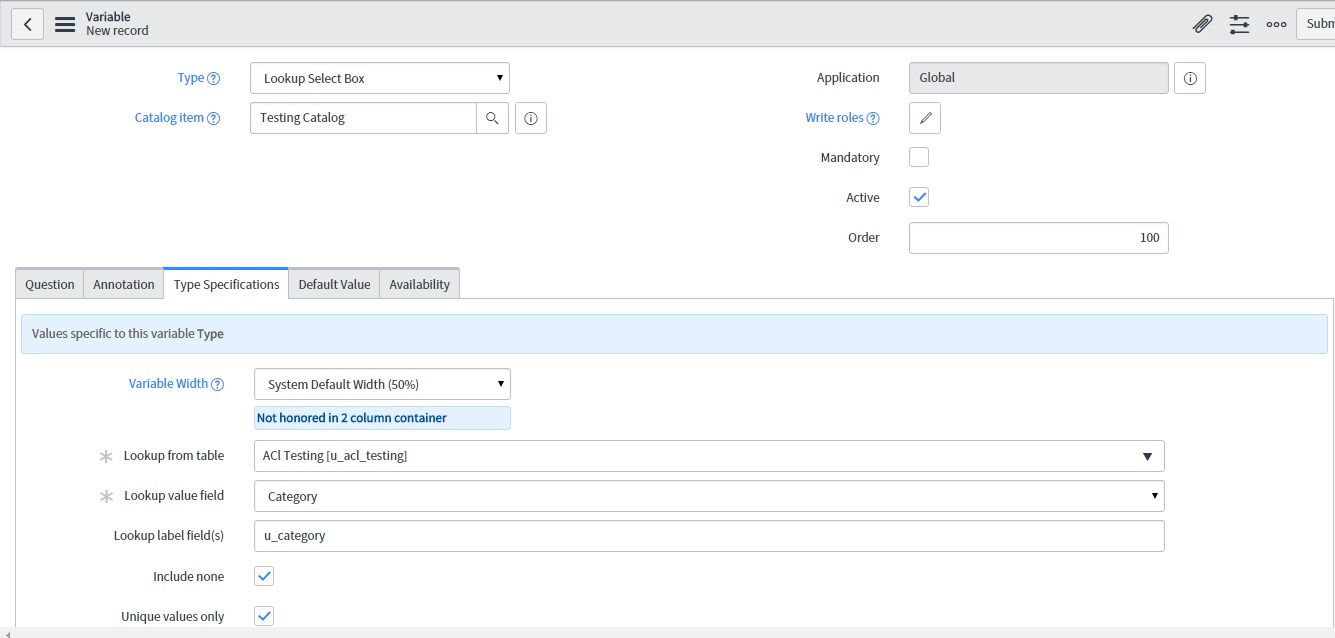Edit Write roles with pencil icon

point(925,118)
